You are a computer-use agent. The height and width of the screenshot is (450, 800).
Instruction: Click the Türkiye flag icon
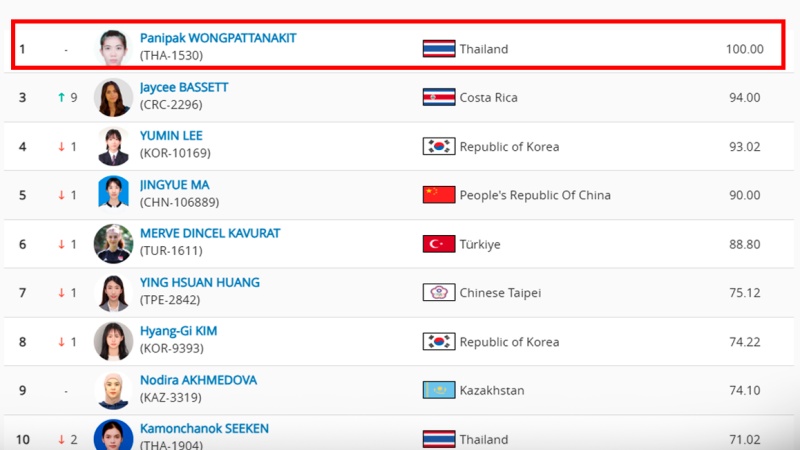point(439,243)
